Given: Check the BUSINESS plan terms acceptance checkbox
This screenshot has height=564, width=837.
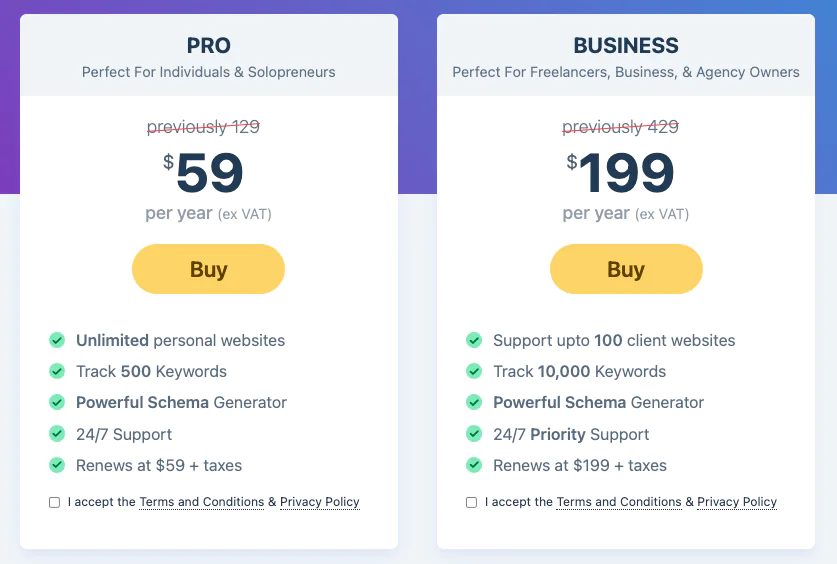Looking at the screenshot, I should [x=471, y=503].
